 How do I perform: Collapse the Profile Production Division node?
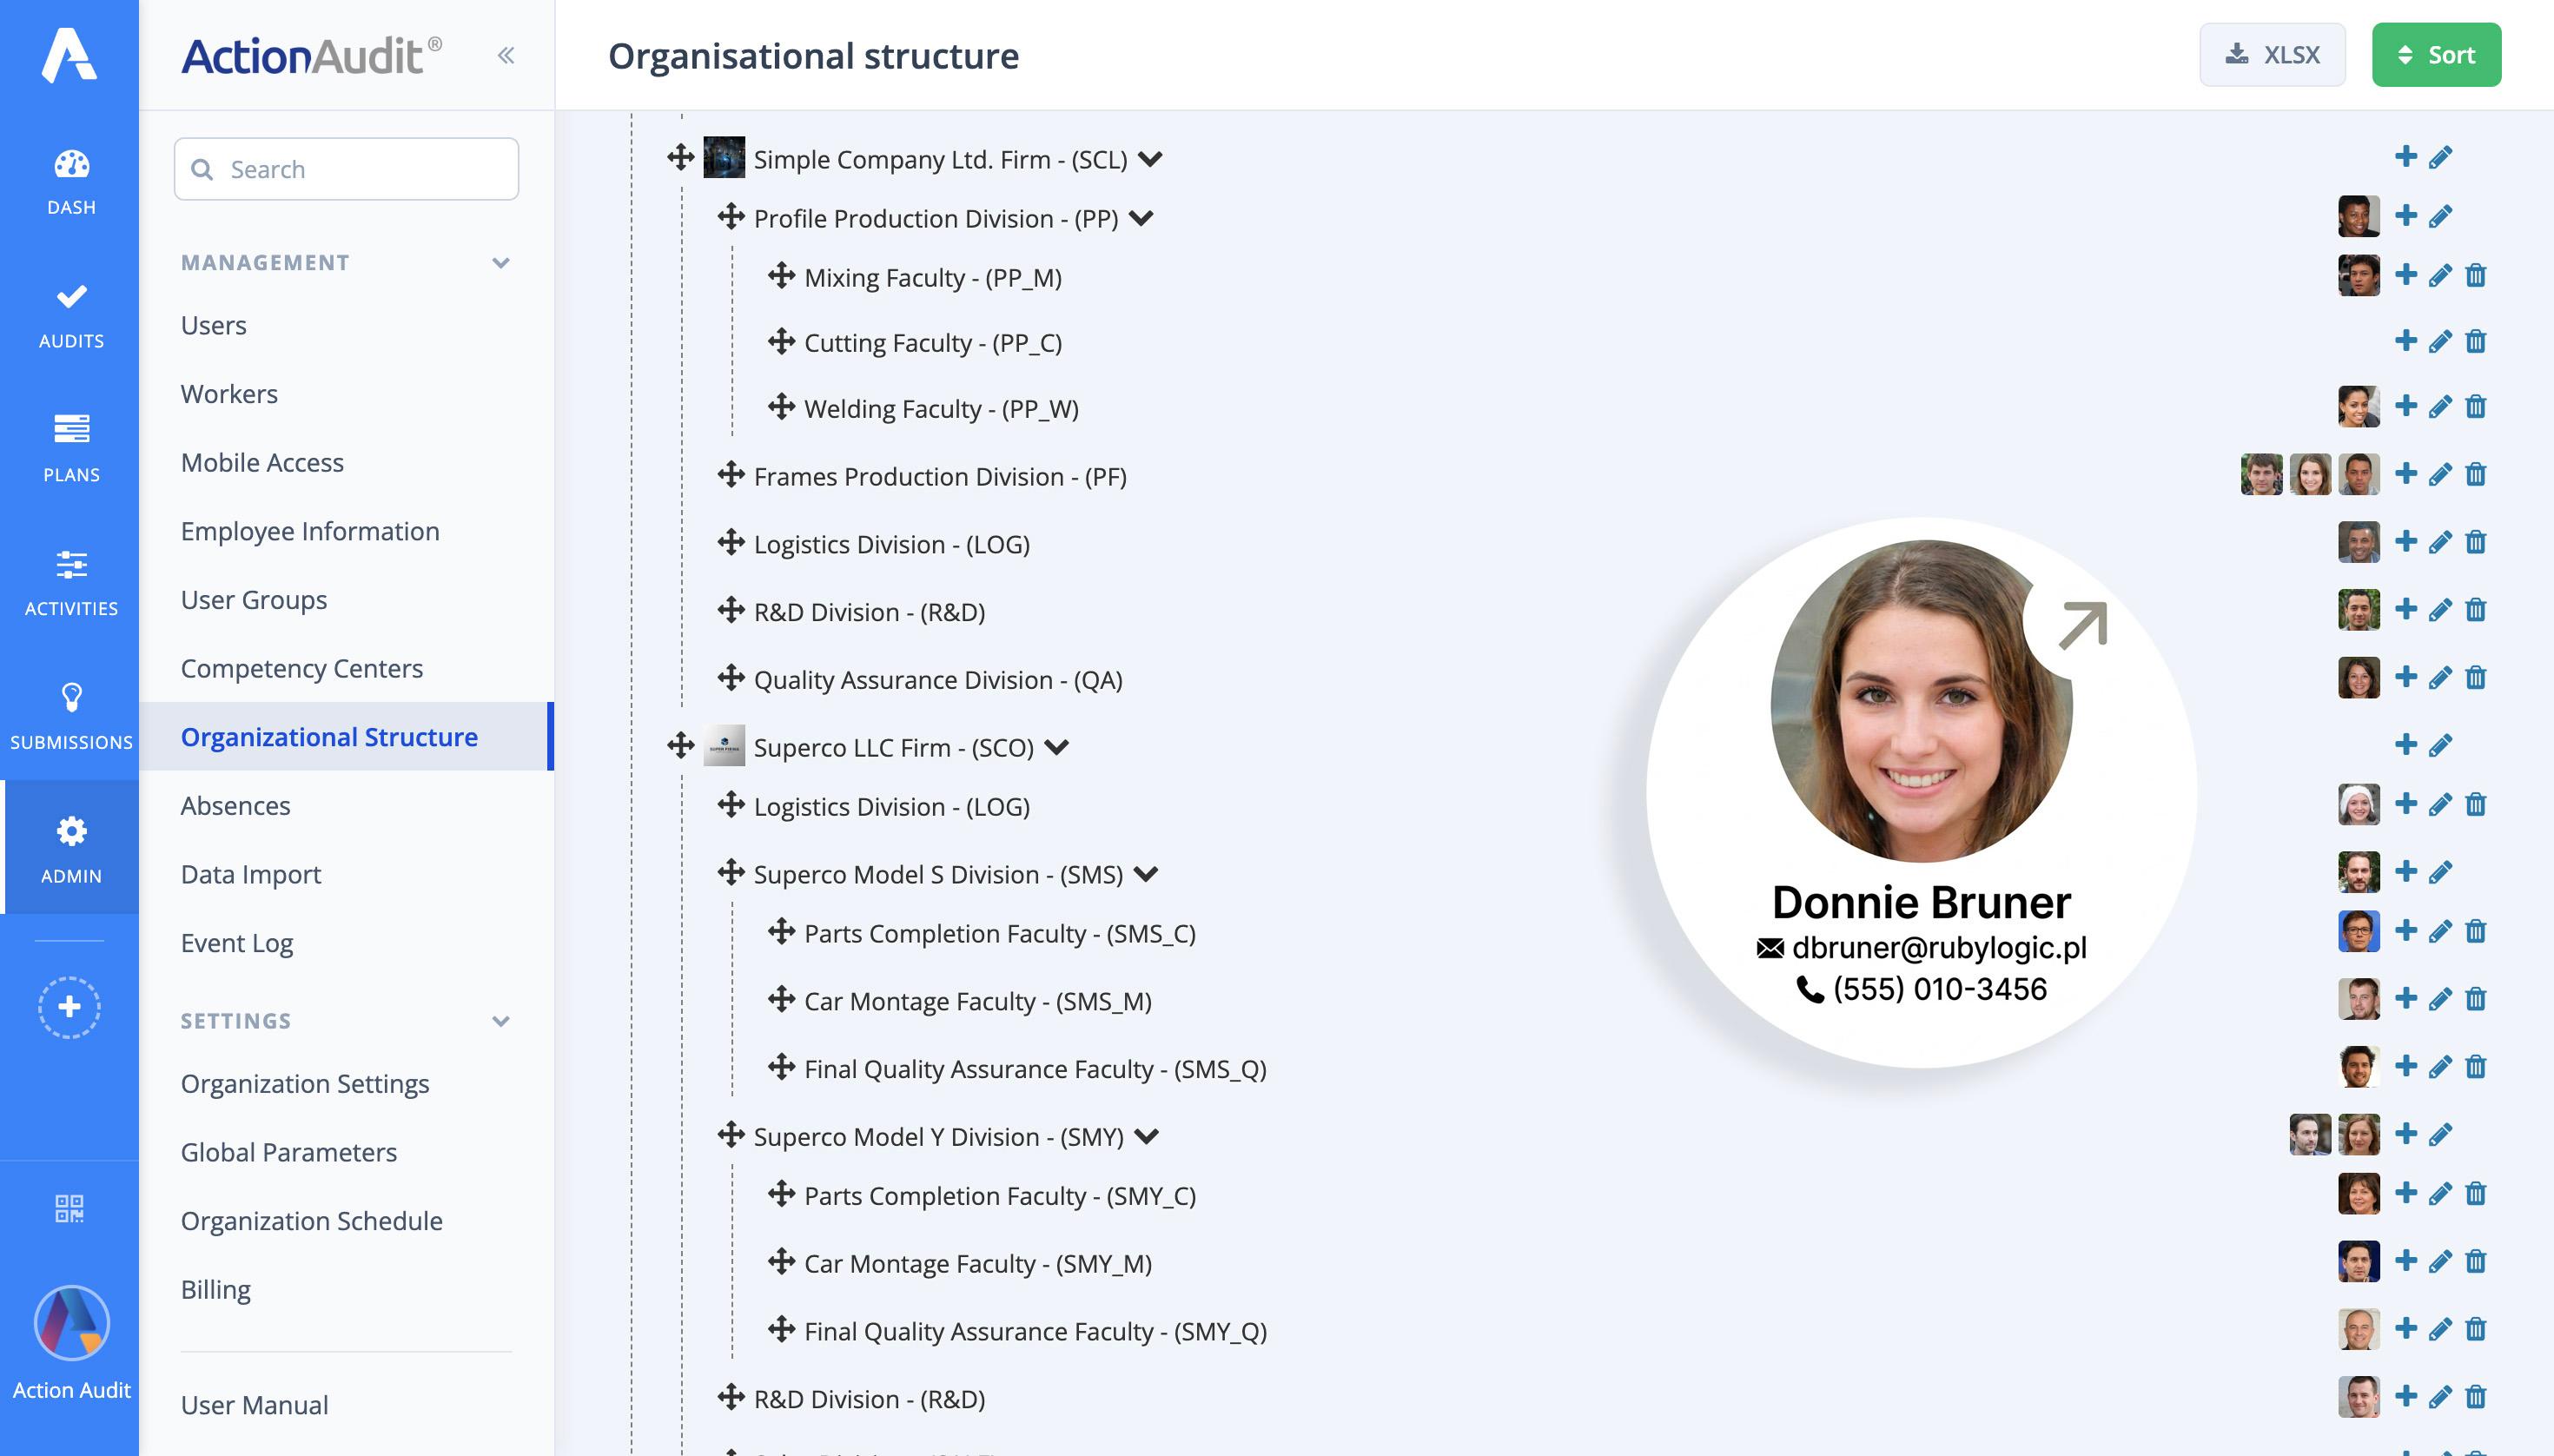pyautogui.click(x=1141, y=218)
